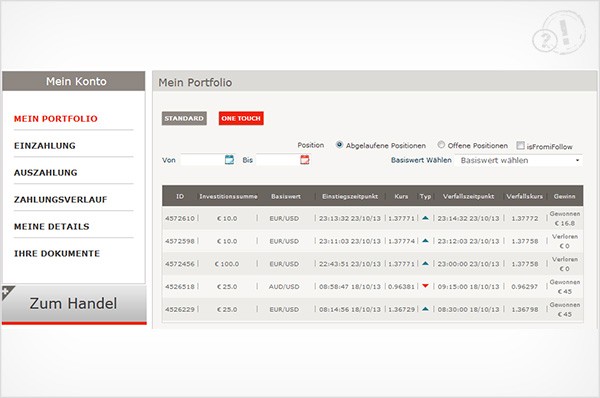Click the Zum Handel button
The width and height of the screenshot is (600, 398).
coord(74,304)
